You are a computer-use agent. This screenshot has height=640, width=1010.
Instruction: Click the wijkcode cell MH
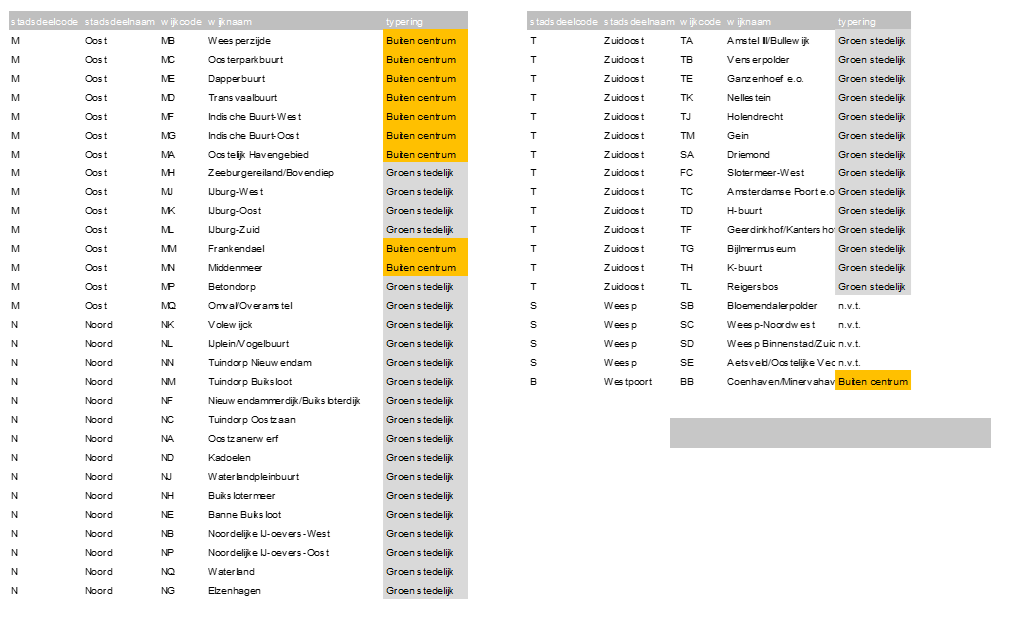(x=168, y=173)
